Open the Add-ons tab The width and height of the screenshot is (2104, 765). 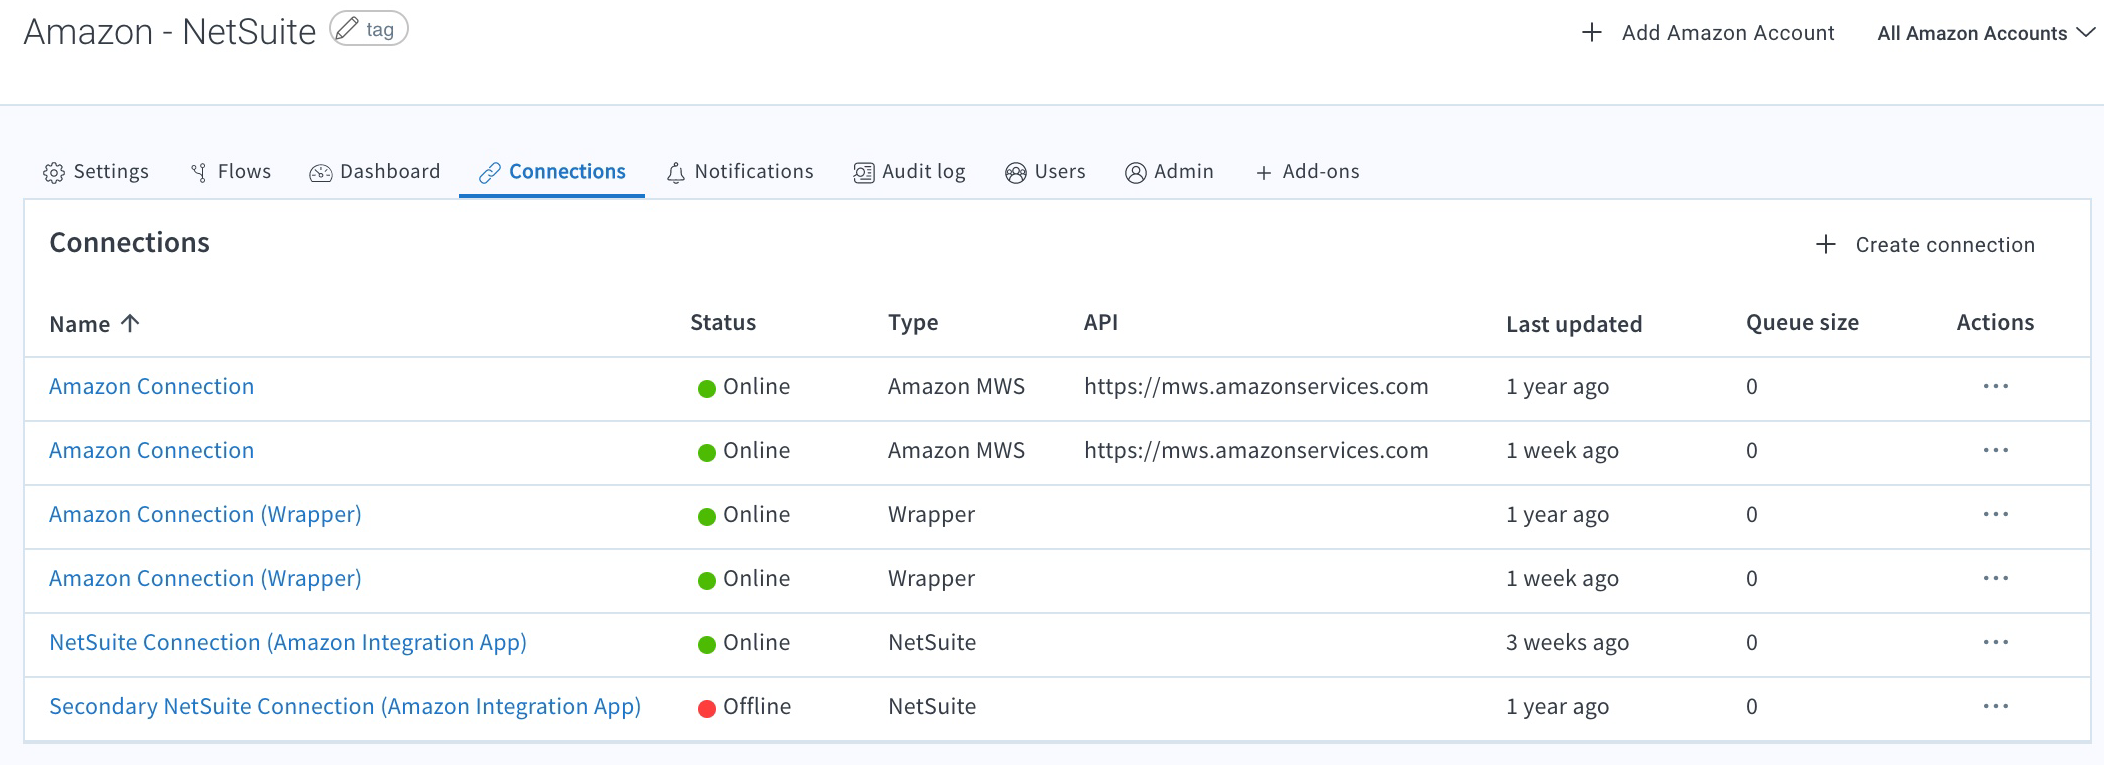tap(1307, 172)
